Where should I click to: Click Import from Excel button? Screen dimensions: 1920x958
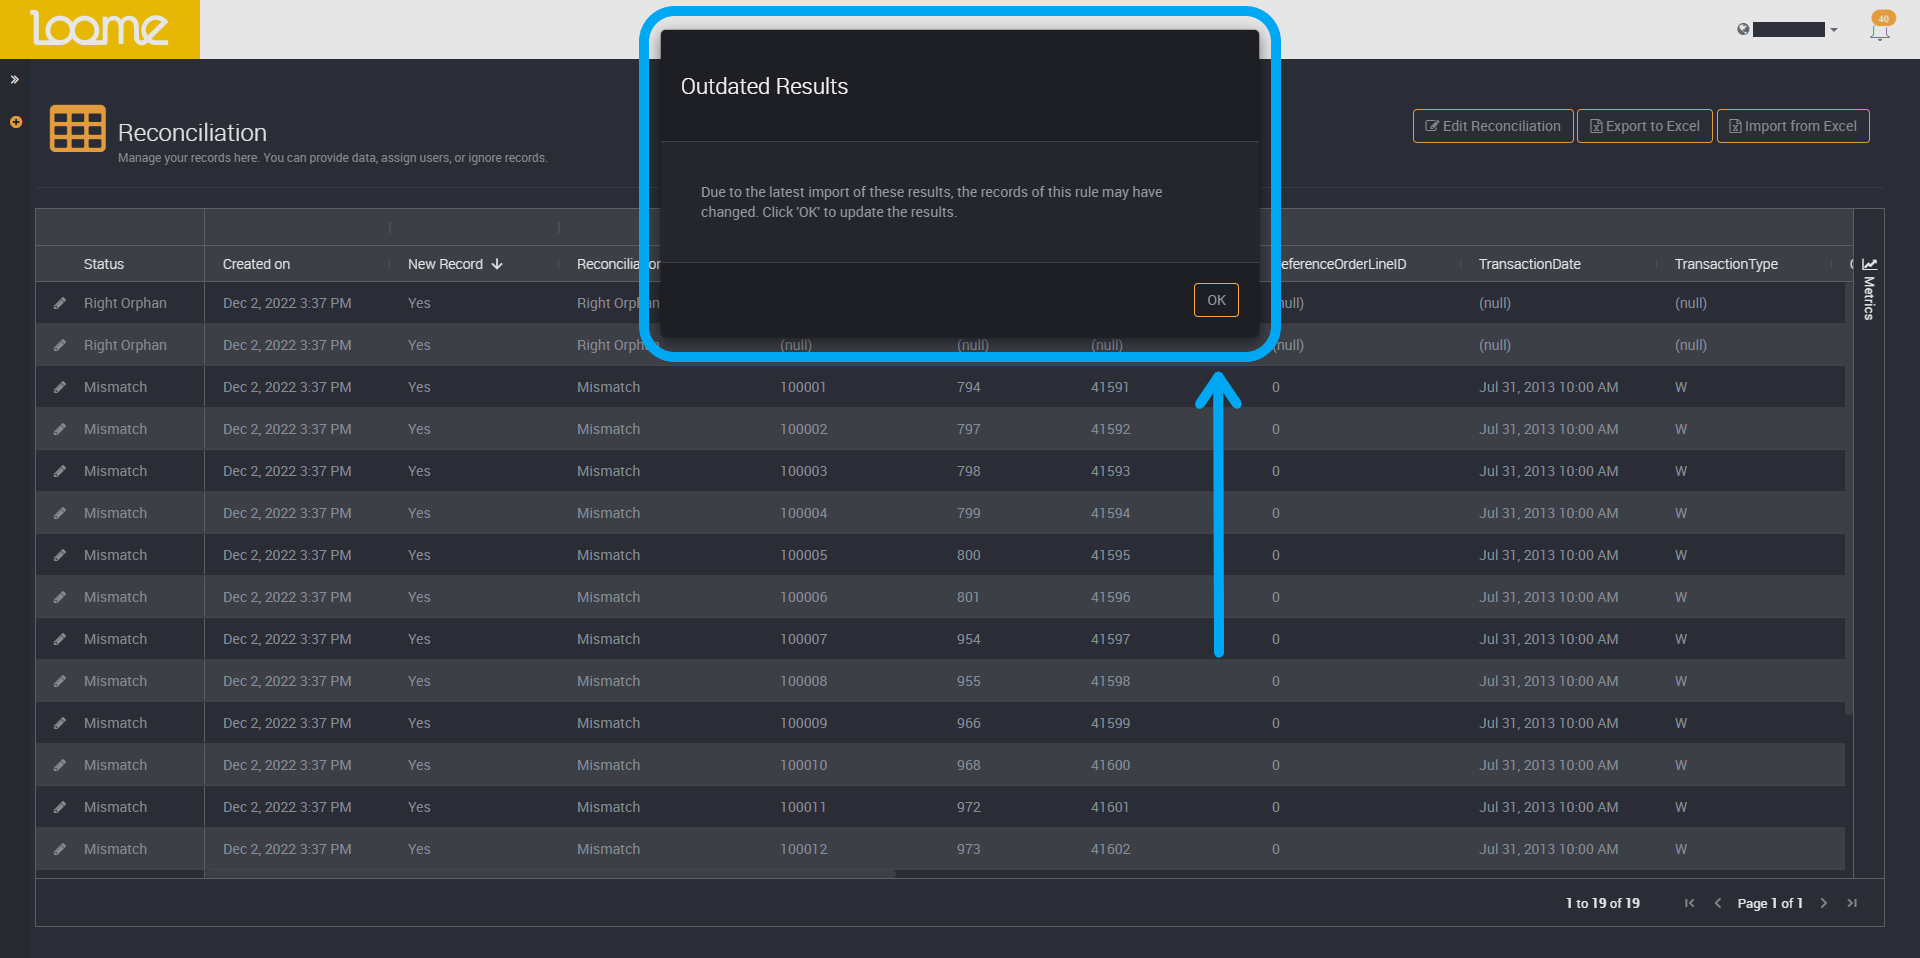point(1793,126)
